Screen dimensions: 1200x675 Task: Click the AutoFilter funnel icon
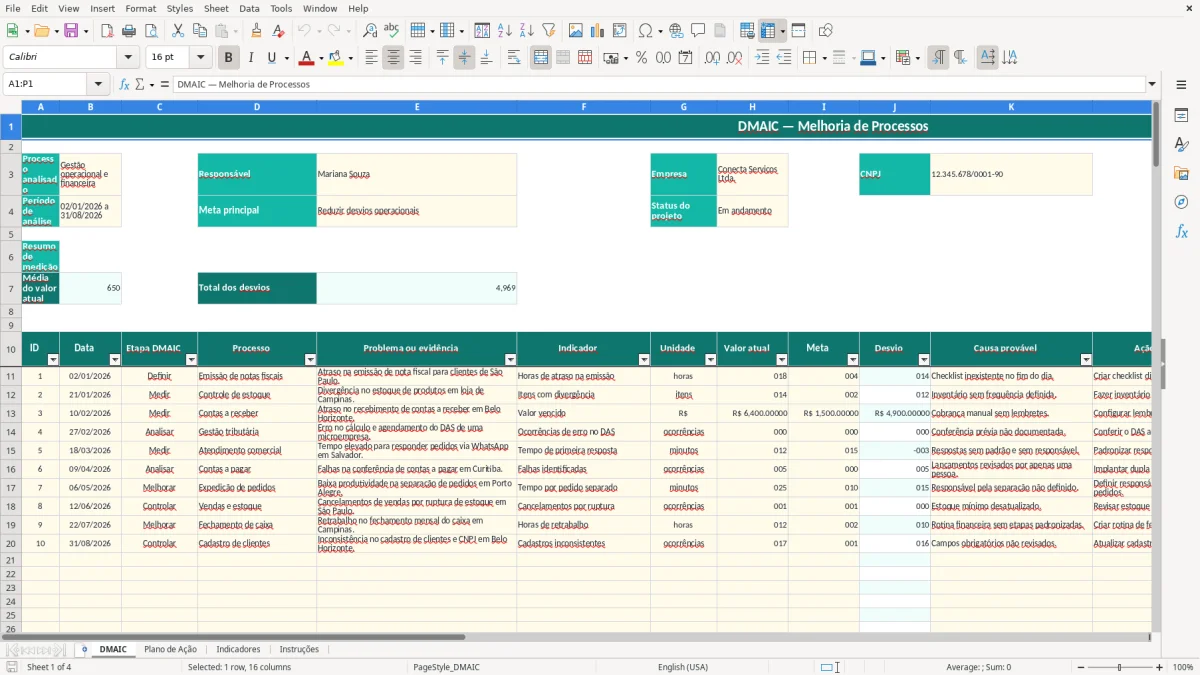pyautogui.click(x=548, y=31)
